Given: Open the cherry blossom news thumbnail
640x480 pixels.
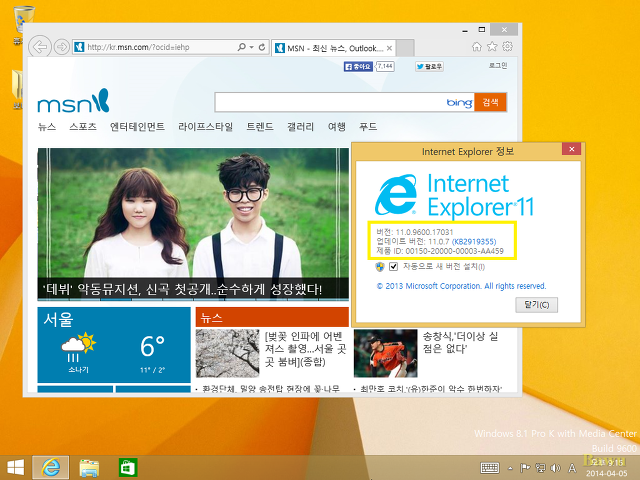Looking at the screenshot, I should point(227,353).
